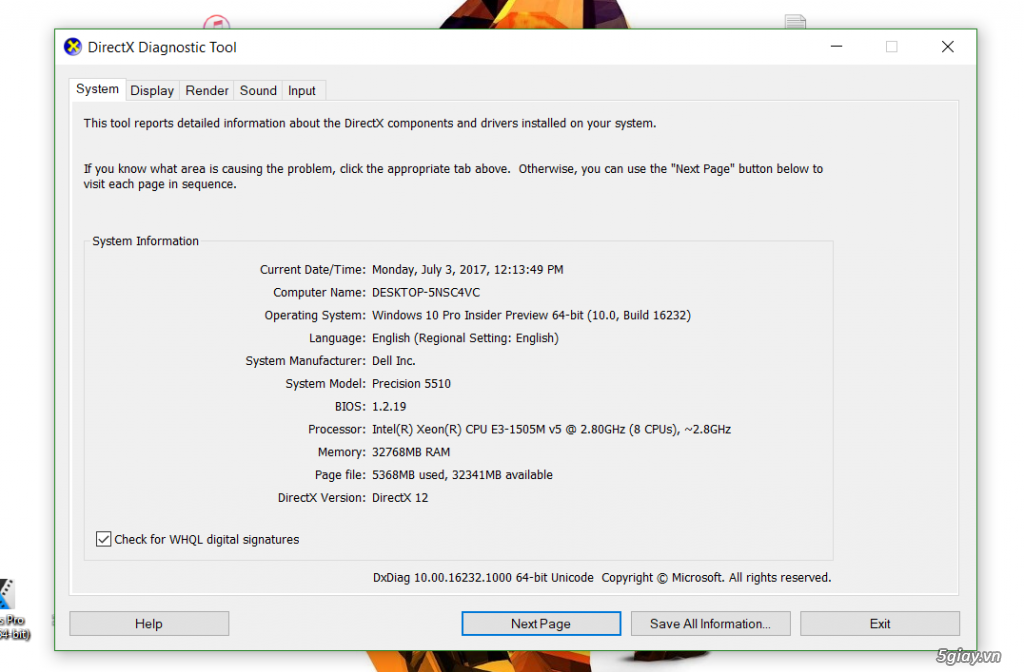Switch to the Display tab
1024x672 pixels.
point(152,90)
